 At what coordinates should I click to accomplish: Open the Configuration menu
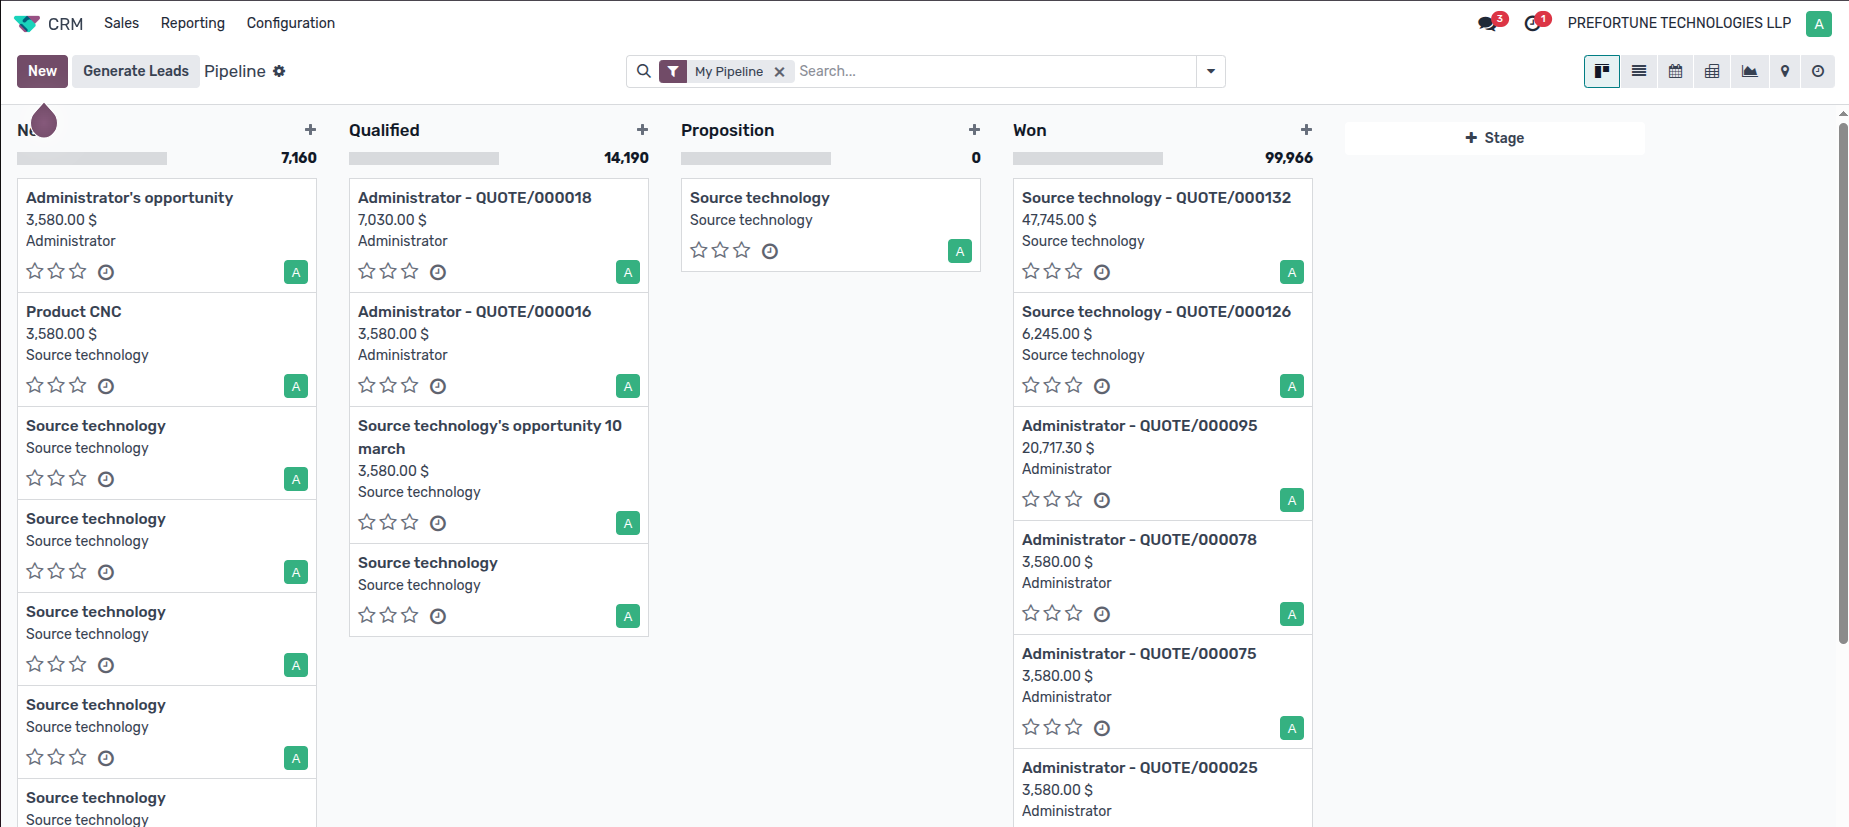(291, 23)
